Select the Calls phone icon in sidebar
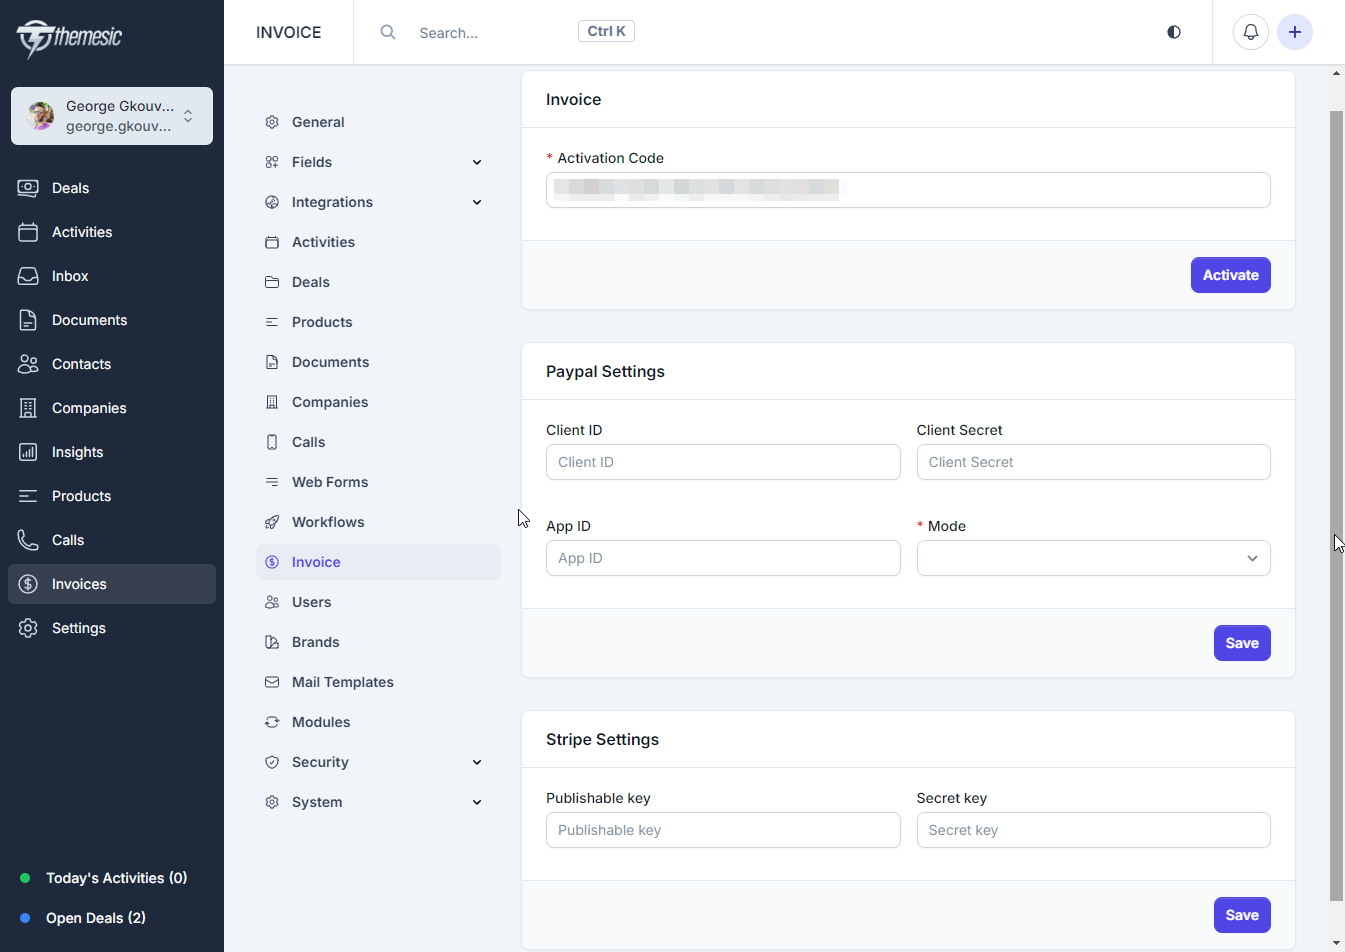The width and height of the screenshot is (1345, 952). (x=28, y=539)
